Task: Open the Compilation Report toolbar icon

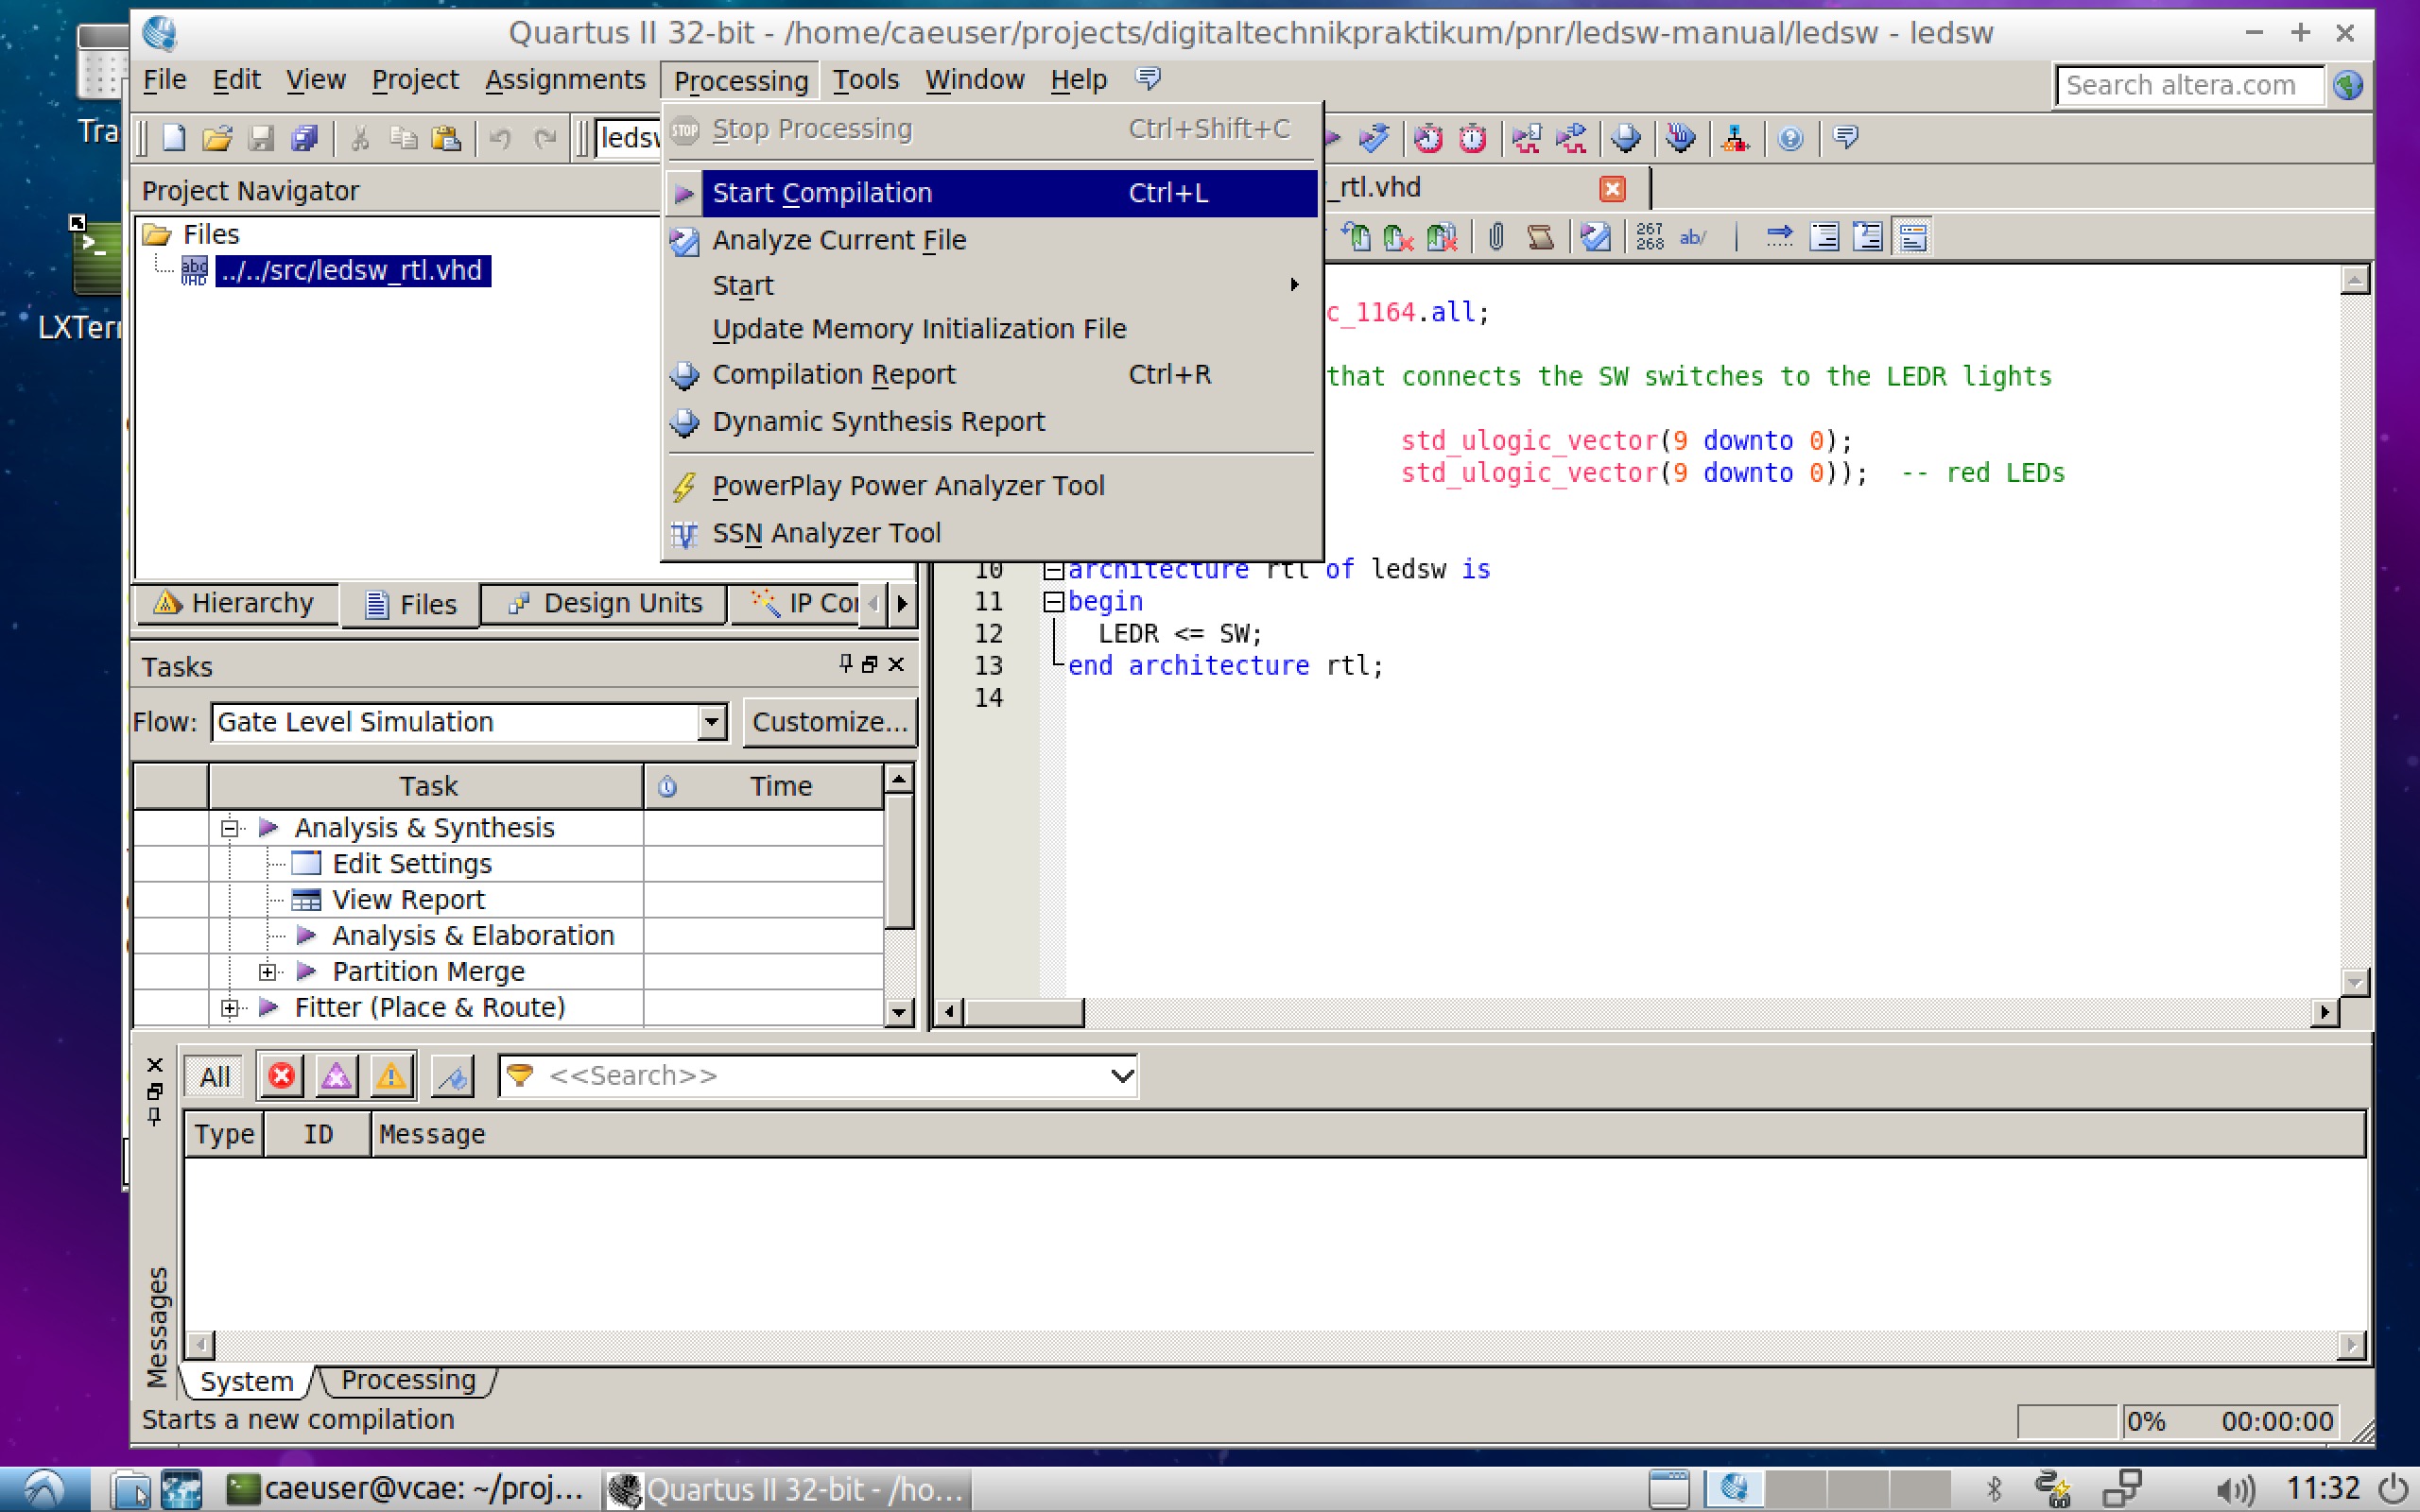Action: point(1626,138)
